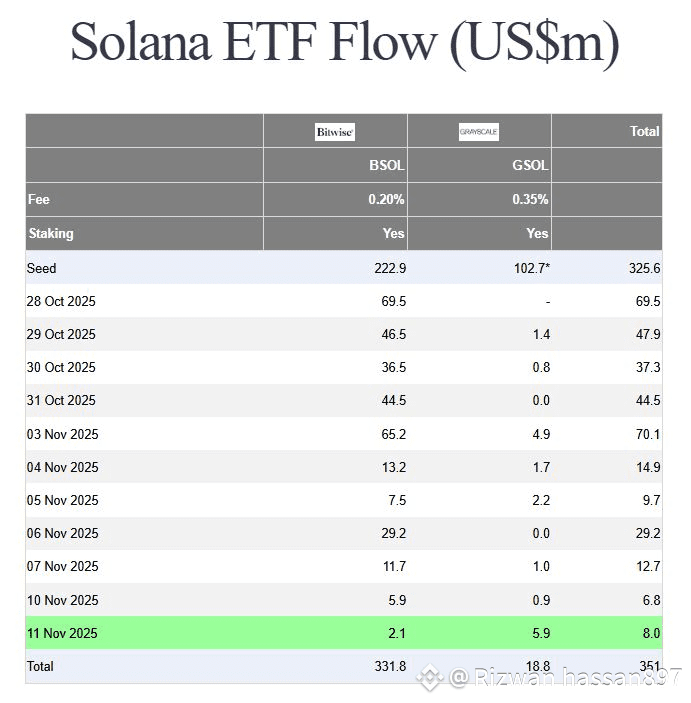Click the 03 Nov 2025 date cell
Image resolution: width=691 pixels, height=703 pixels.
pyautogui.click(x=62, y=434)
